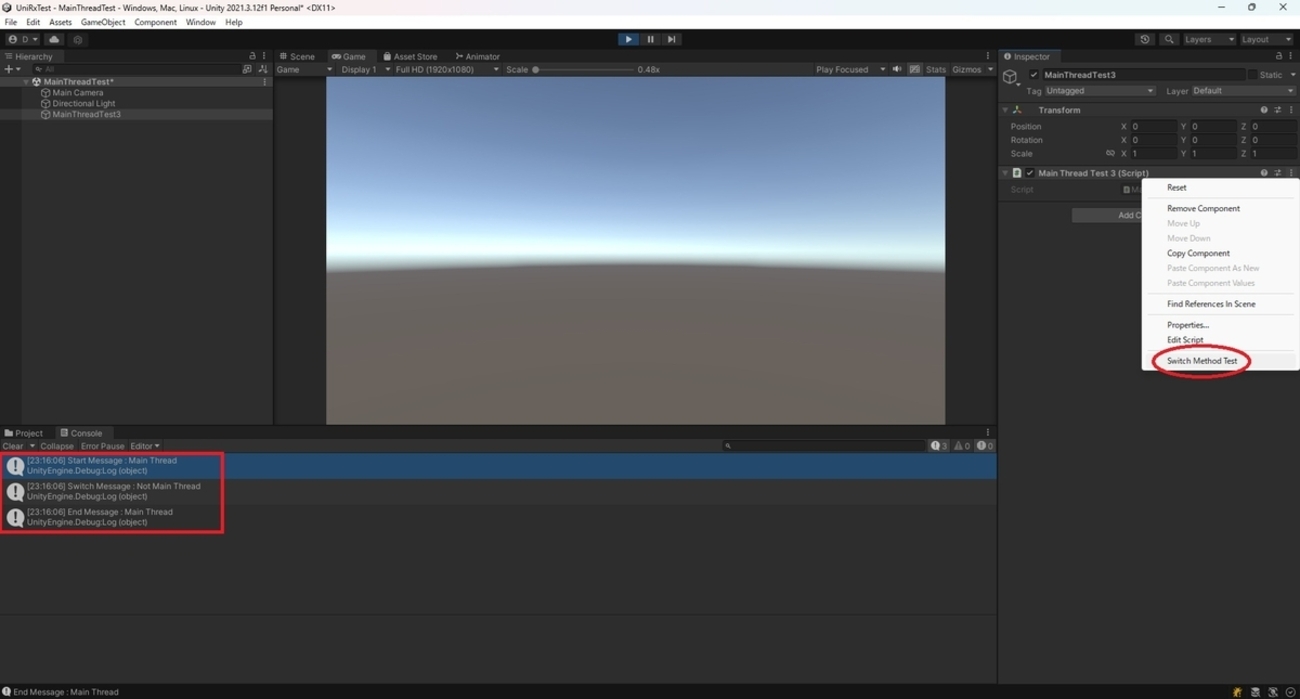The width and height of the screenshot is (1300, 699).
Task: Open the Layers dropdown in the toolbar
Action: (1207, 39)
